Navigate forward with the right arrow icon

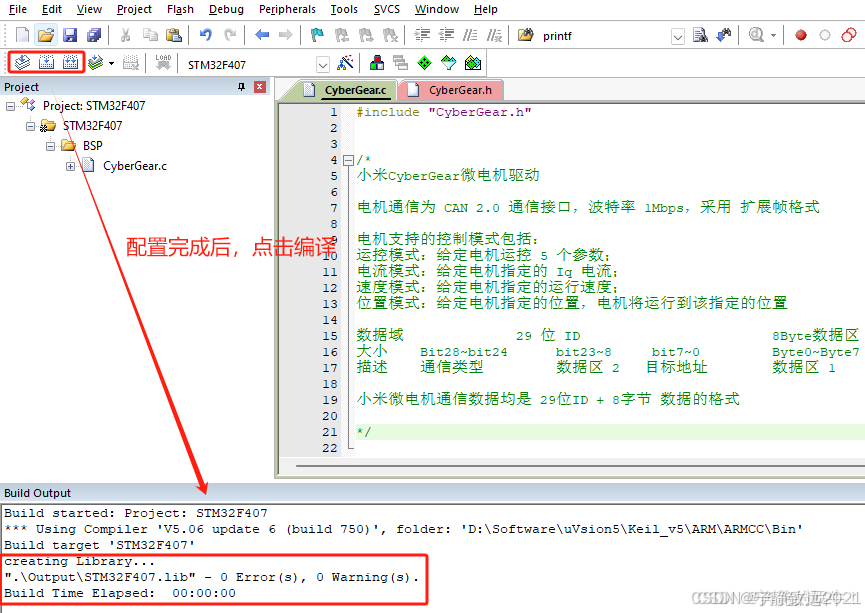(286, 35)
